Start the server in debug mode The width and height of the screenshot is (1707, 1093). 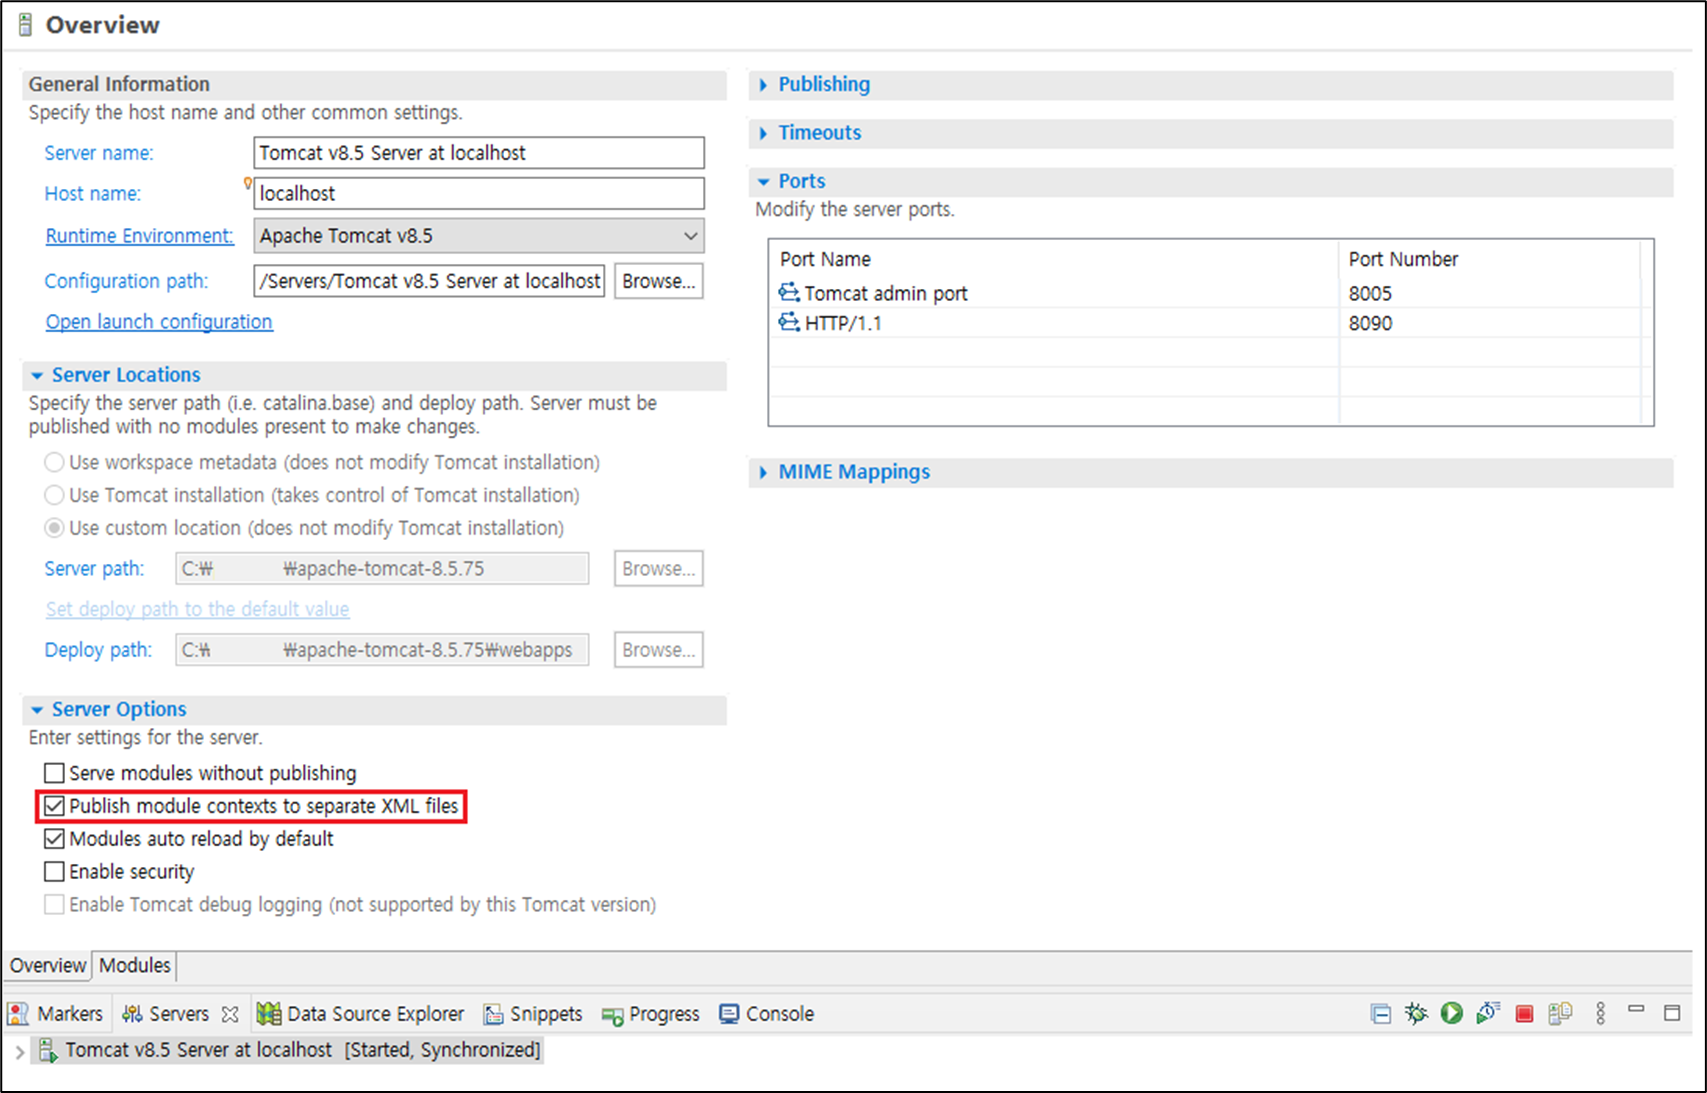tap(1416, 1014)
